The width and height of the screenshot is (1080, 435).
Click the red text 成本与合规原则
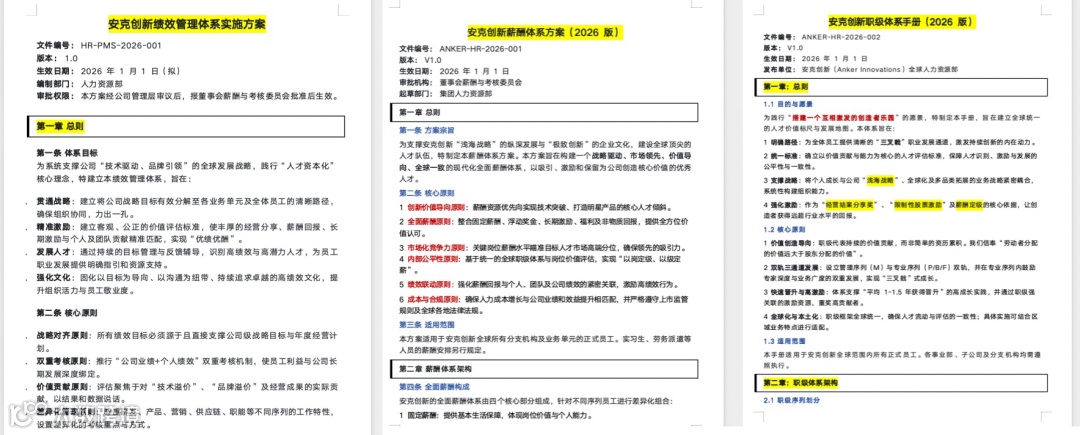click(433, 299)
